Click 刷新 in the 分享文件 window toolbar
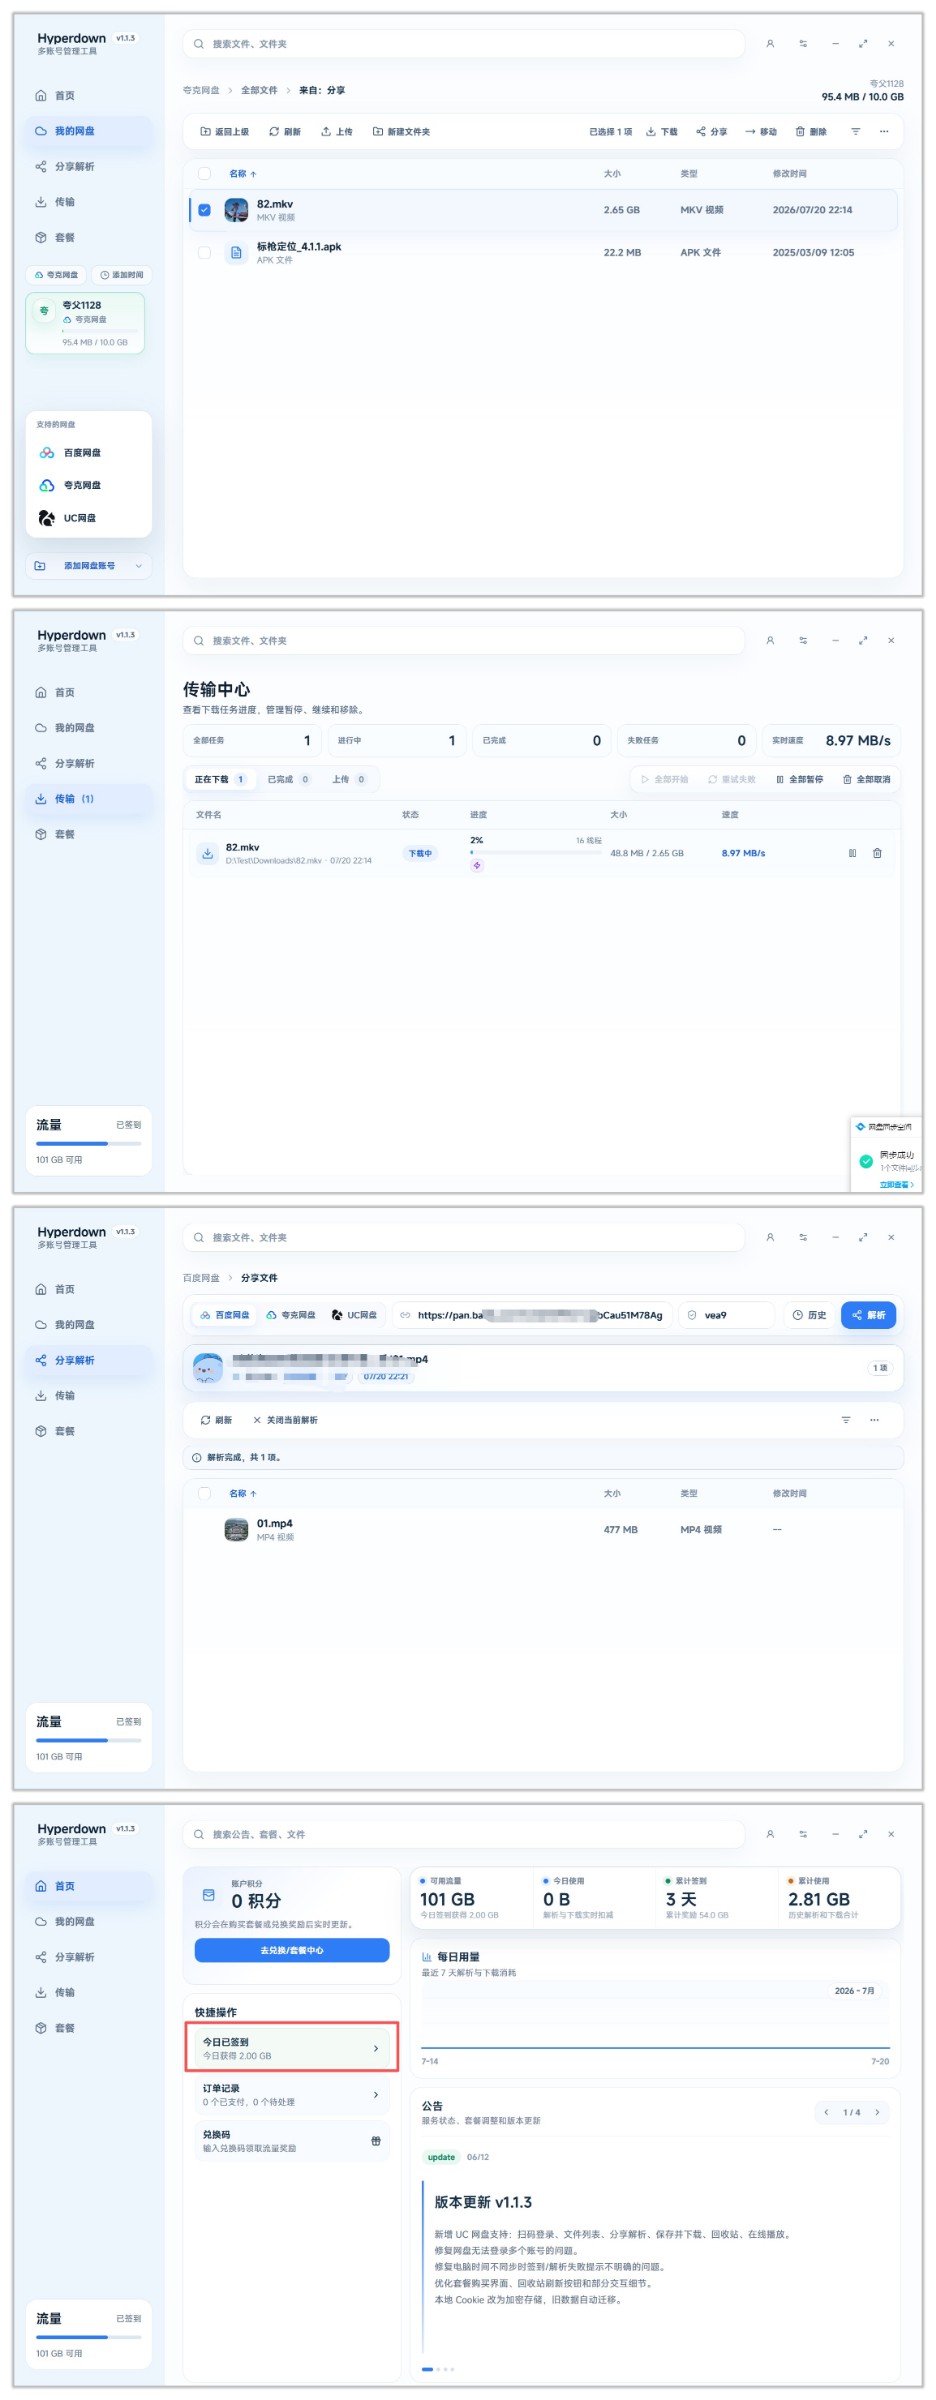Image resolution: width=936 pixels, height=2400 pixels. (216, 1420)
